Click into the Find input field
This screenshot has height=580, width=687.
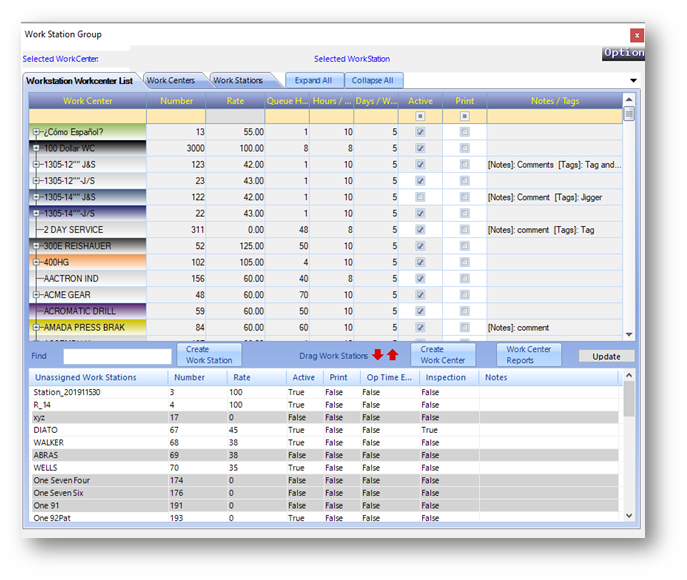(117, 357)
